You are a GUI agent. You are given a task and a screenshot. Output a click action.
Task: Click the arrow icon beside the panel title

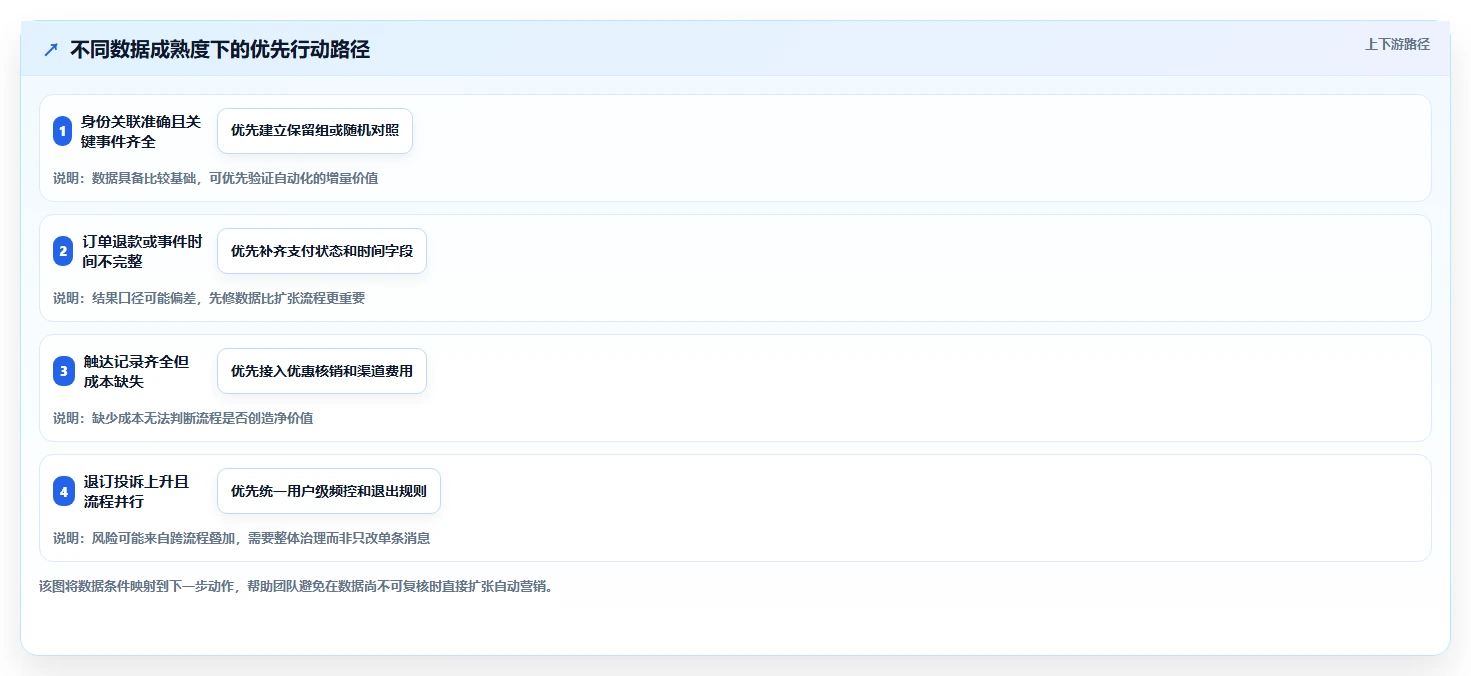click(x=51, y=50)
